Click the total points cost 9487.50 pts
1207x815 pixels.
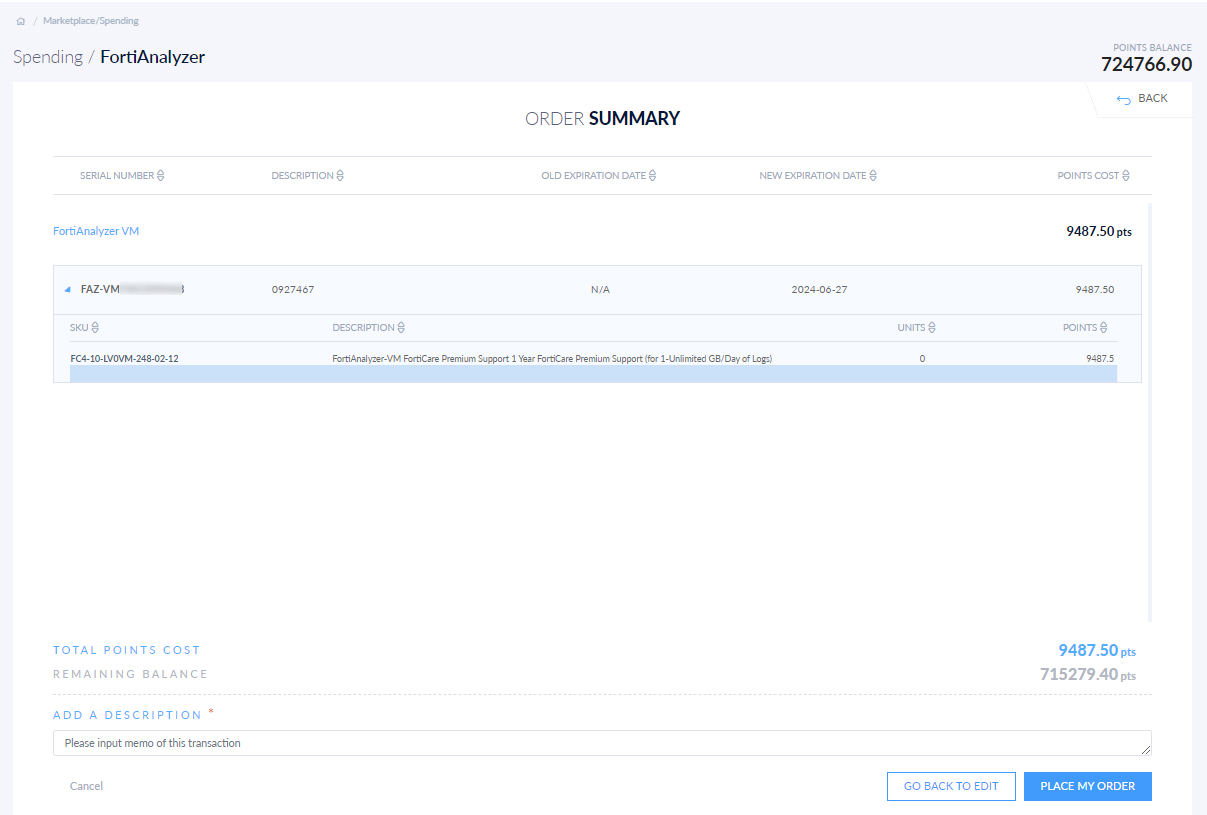tap(1097, 650)
